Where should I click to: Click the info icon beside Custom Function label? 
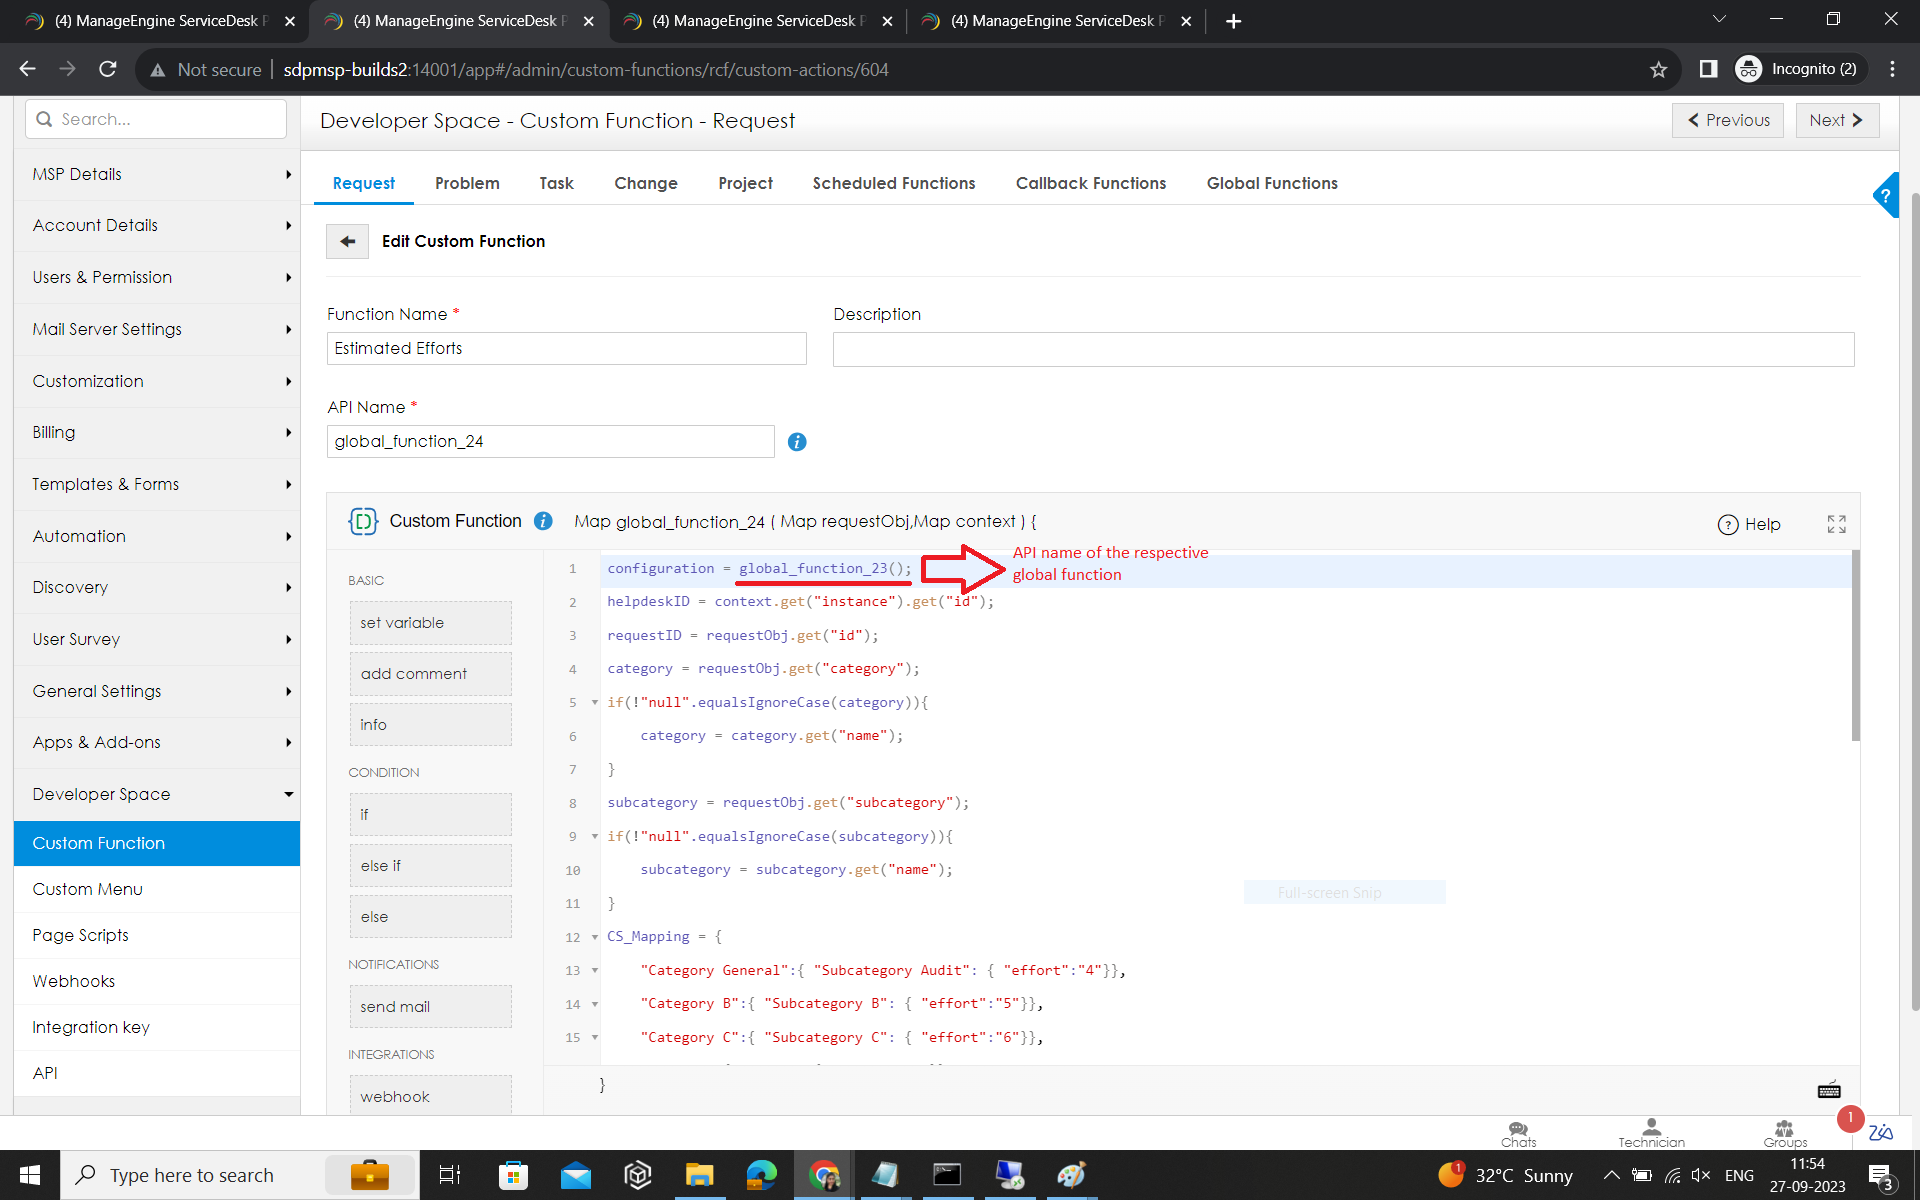click(543, 521)
